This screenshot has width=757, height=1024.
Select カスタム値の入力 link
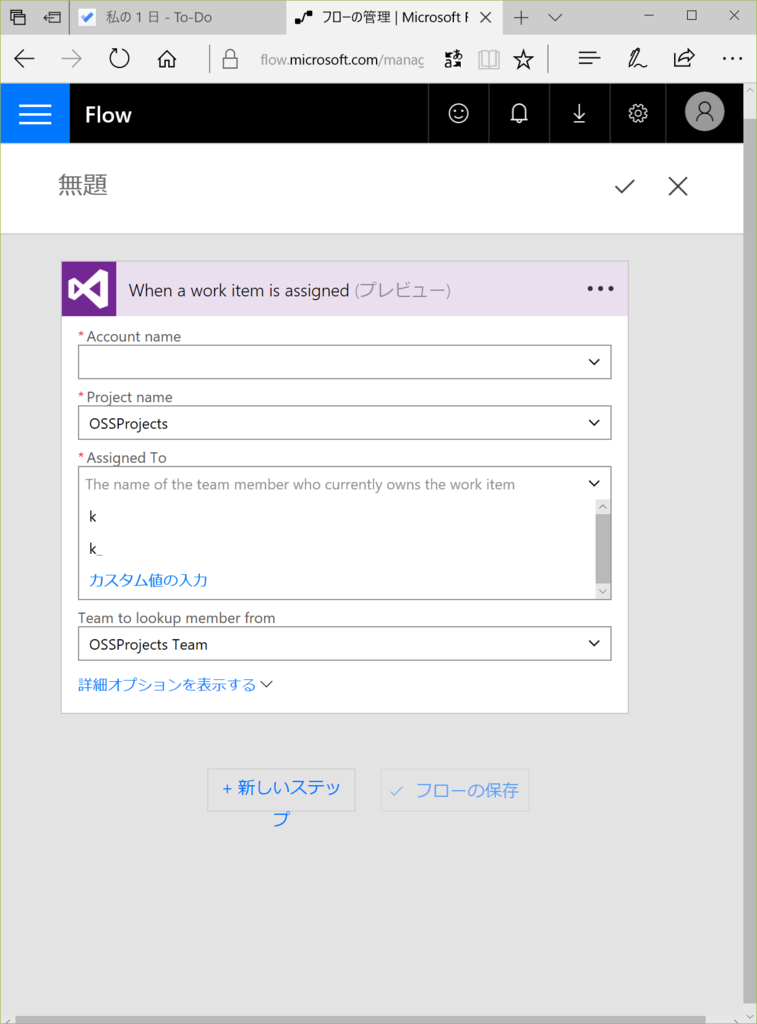pos(148,580)
